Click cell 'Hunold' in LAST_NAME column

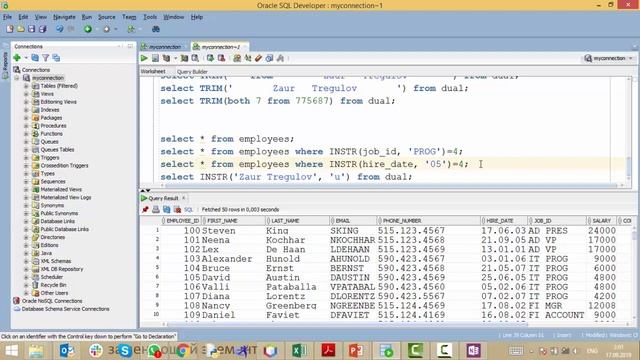(x=283, y=259)
